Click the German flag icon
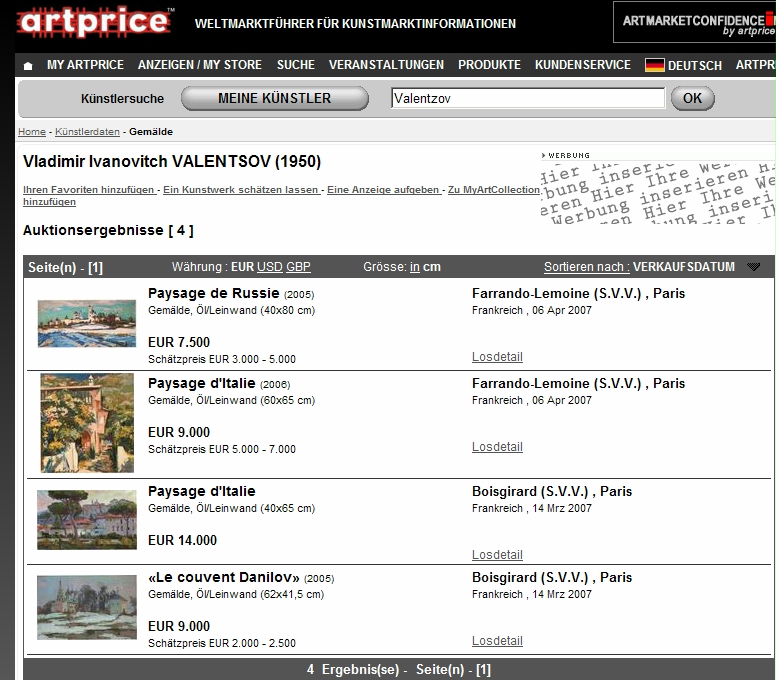Screen dimensions: 776x680 [x=654, y=65]
